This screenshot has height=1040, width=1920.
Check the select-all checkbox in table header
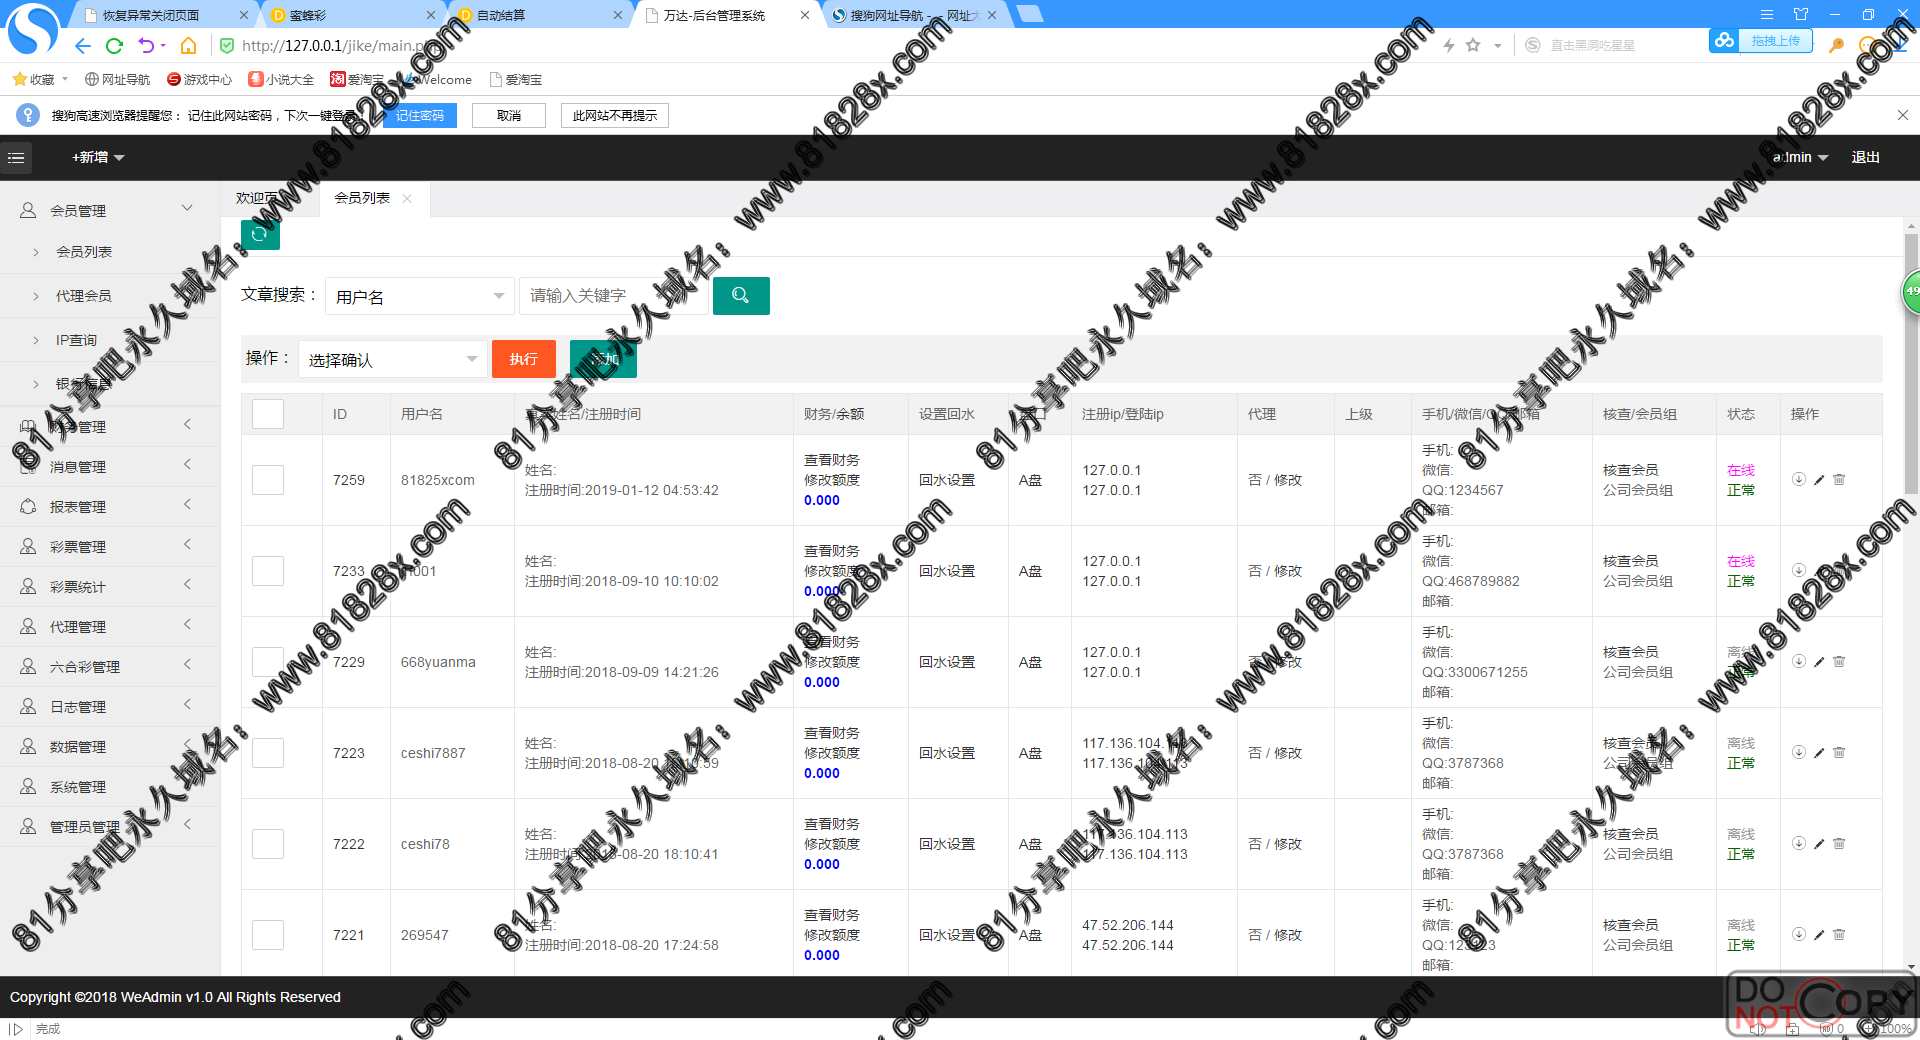[x=268, y=414]
